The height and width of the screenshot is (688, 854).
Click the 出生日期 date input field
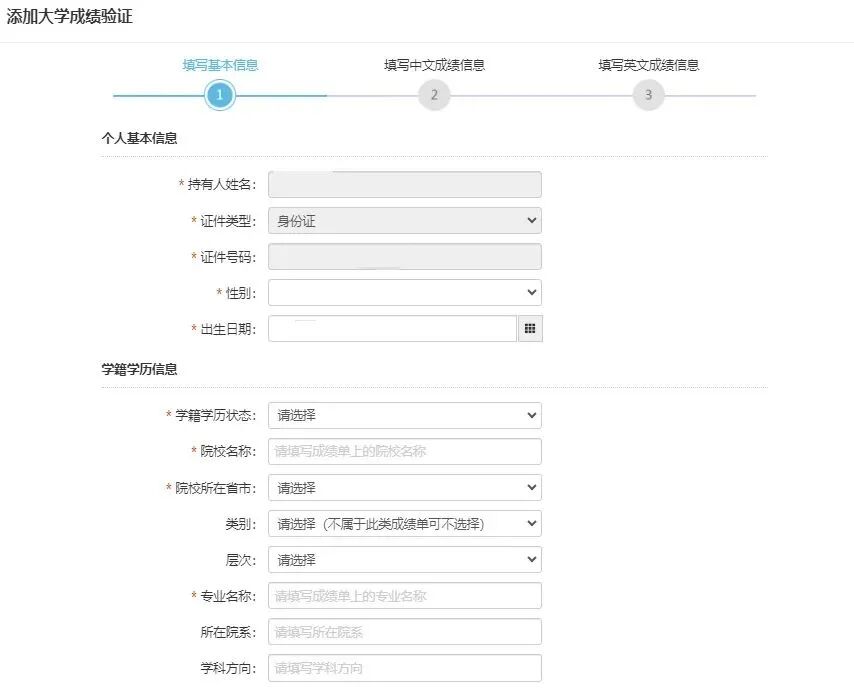[392, 328]
